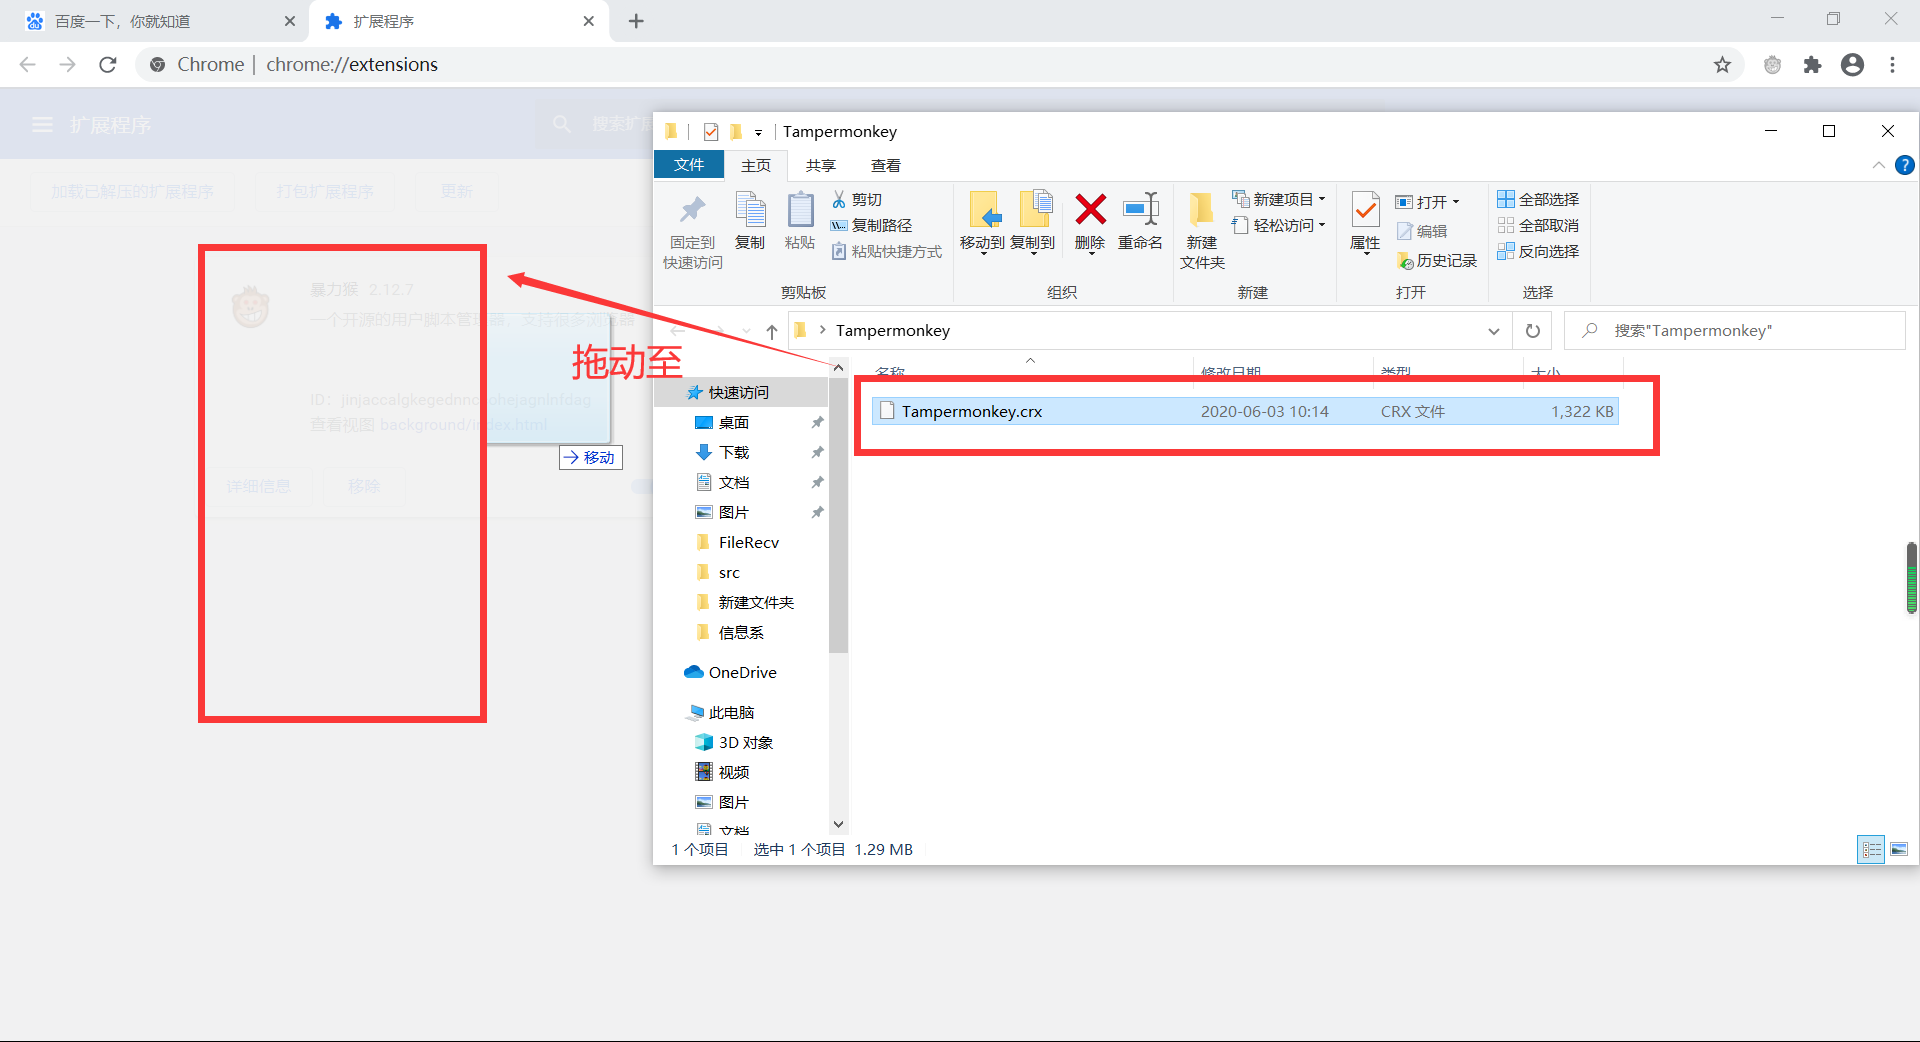The image size is (1920, 1042).
Task: Toggle the quick access toolbar checkmark icon
Action: (x=711, y=131)
